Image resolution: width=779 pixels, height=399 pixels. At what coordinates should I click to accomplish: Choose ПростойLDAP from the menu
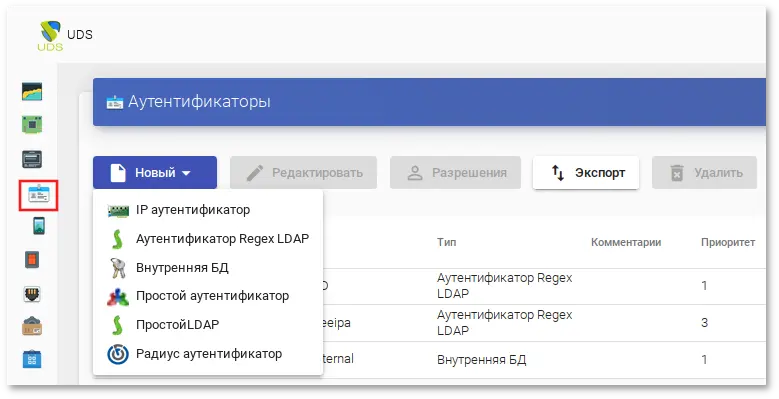tap(208, 325)
